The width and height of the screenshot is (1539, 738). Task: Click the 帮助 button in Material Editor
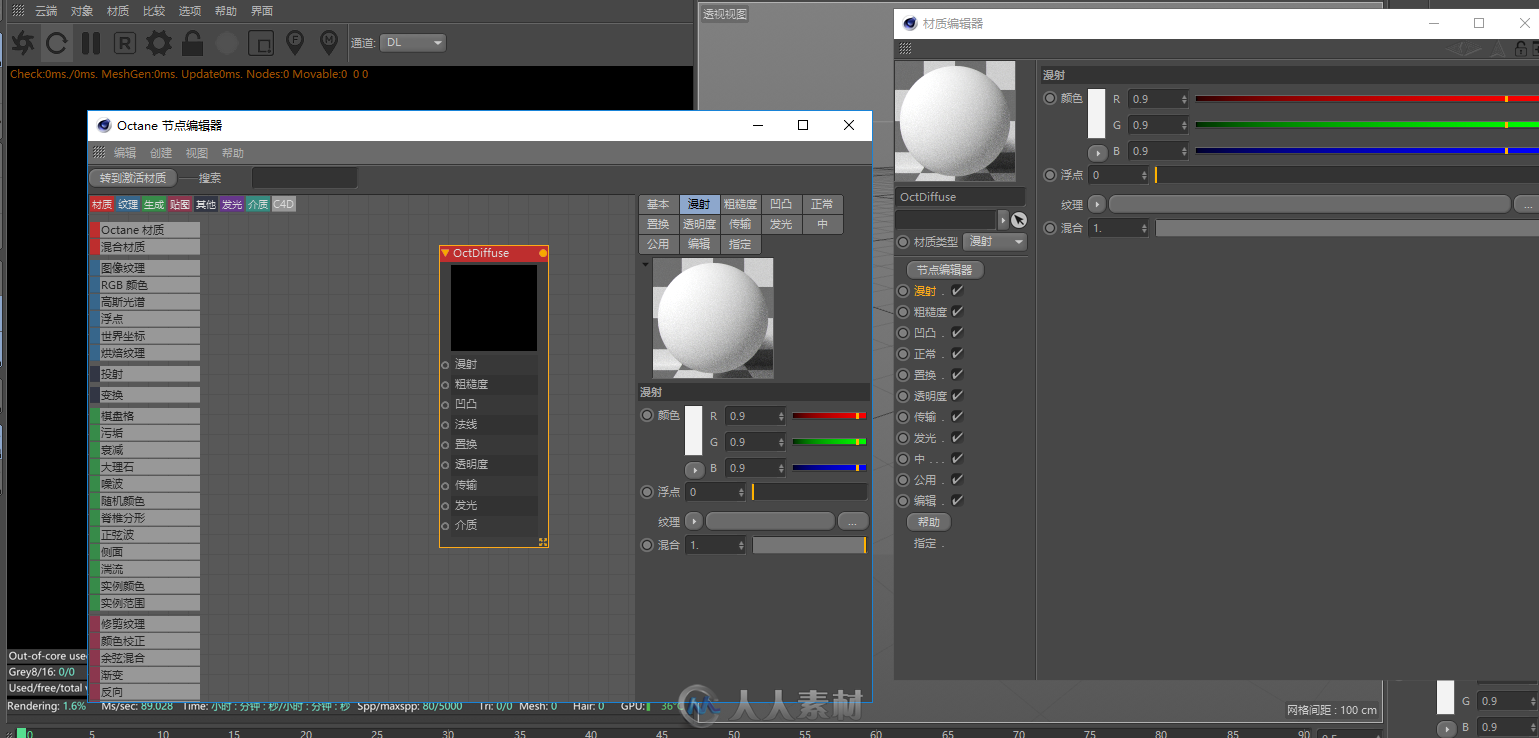point(929,522)
